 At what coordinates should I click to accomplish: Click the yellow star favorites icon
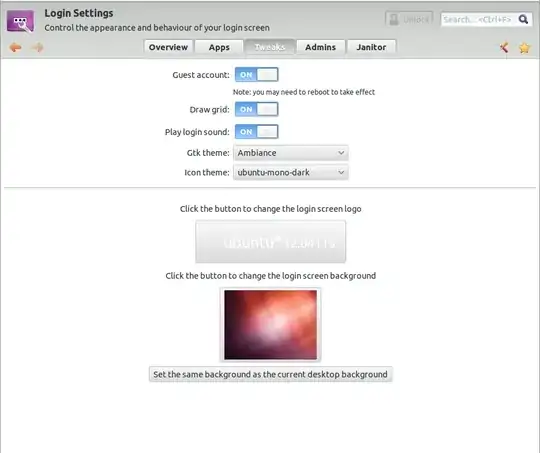pos(524,48)
